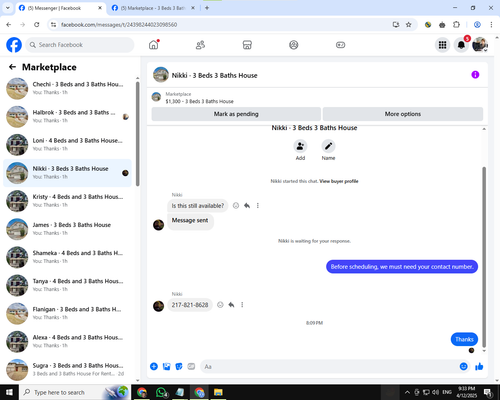Click the address bar URL
Image resolution: width=500 pixels, height=400 pixels.
pos(119,25)
